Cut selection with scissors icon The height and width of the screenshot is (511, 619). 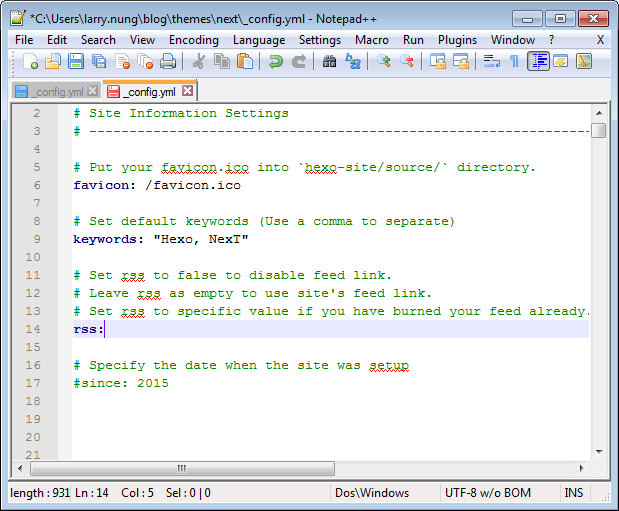(x=199, y=62)
